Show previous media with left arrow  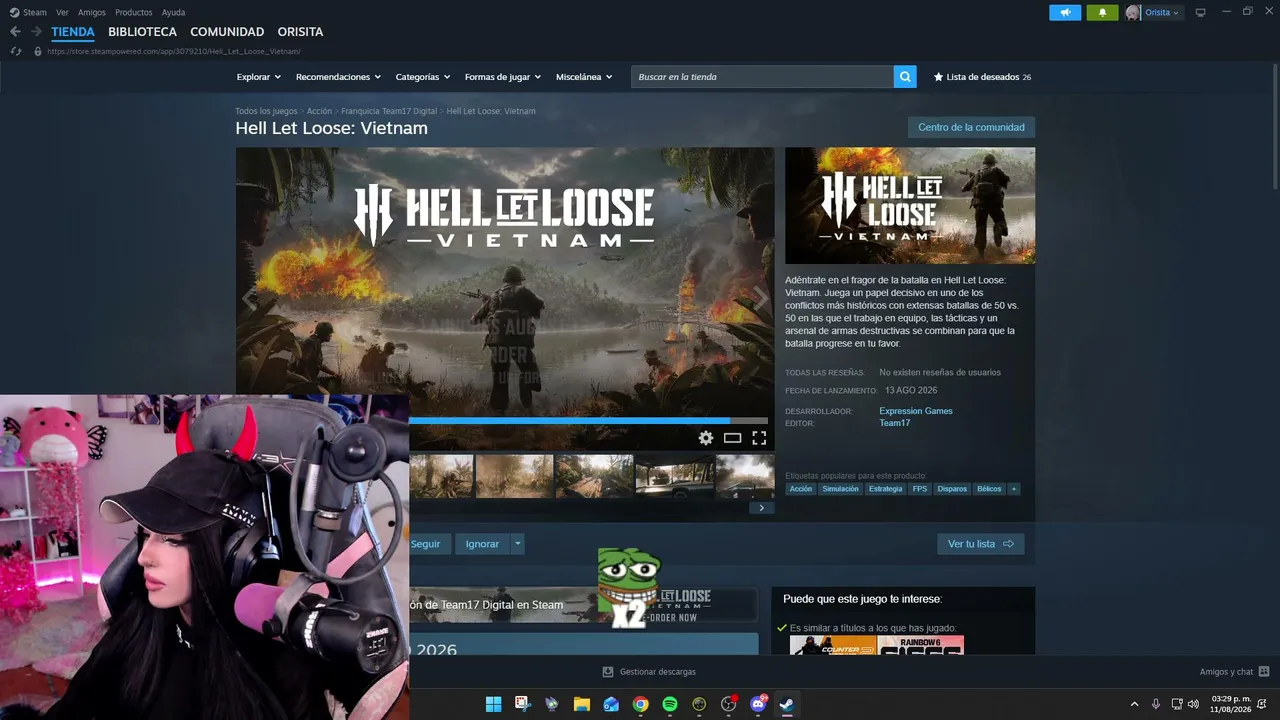point(249,298)
